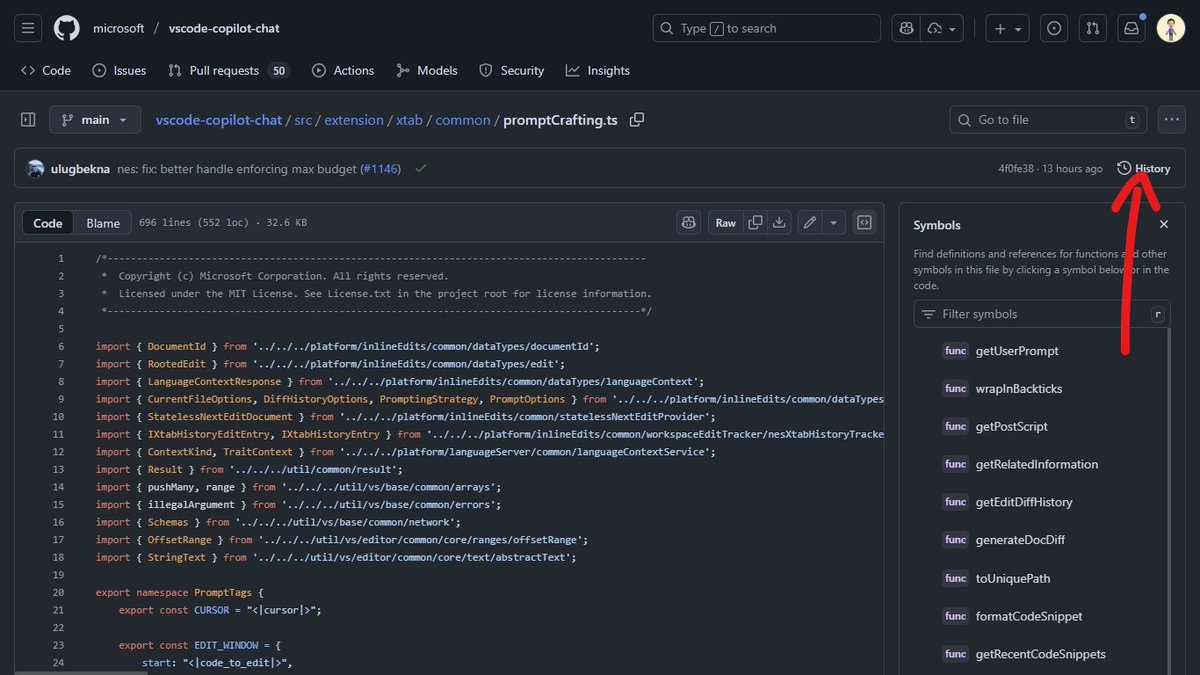Copy file path icon next to promptCrafting.ts

coord(637,120)
